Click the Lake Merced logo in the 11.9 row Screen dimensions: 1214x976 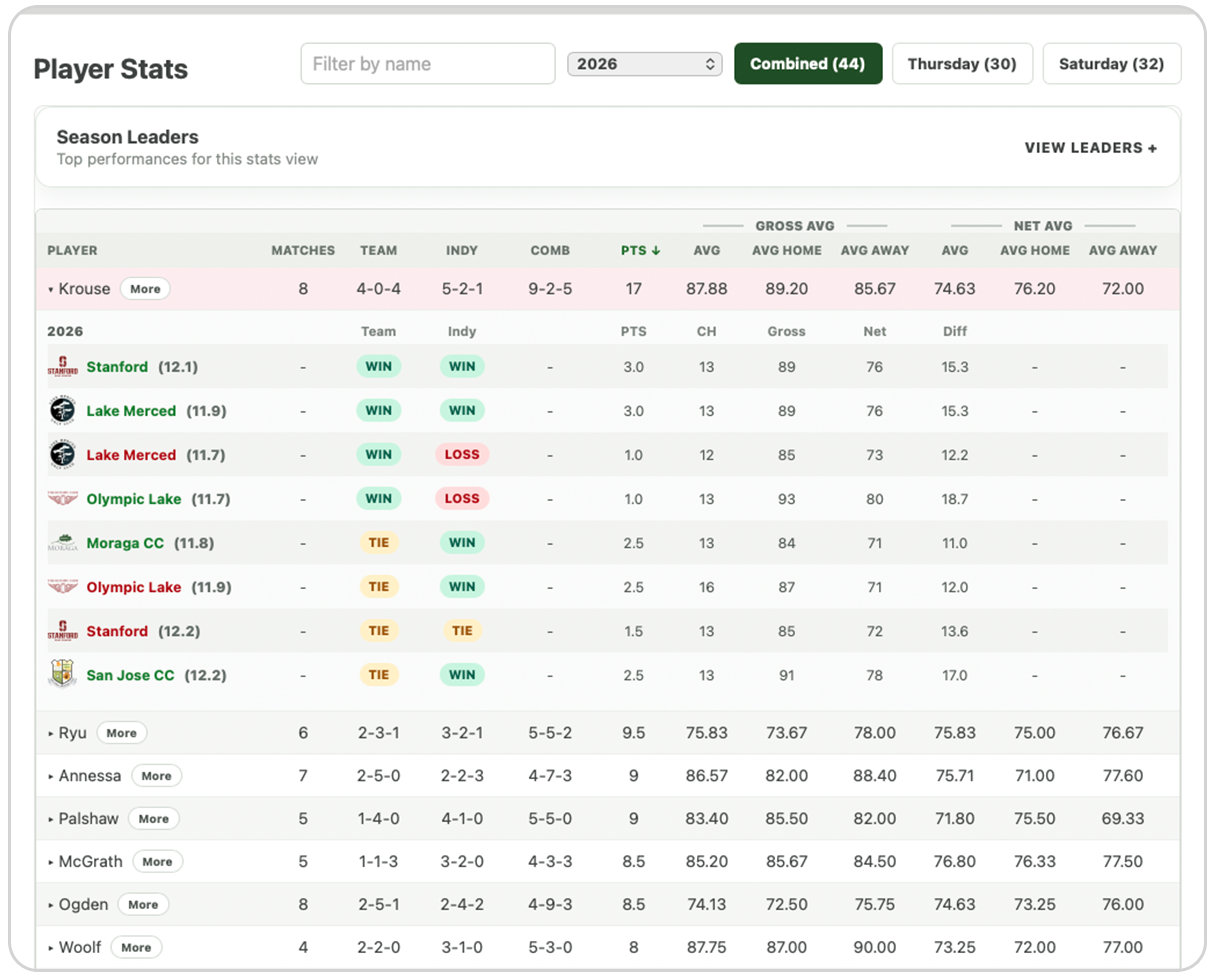click(63, 411)
